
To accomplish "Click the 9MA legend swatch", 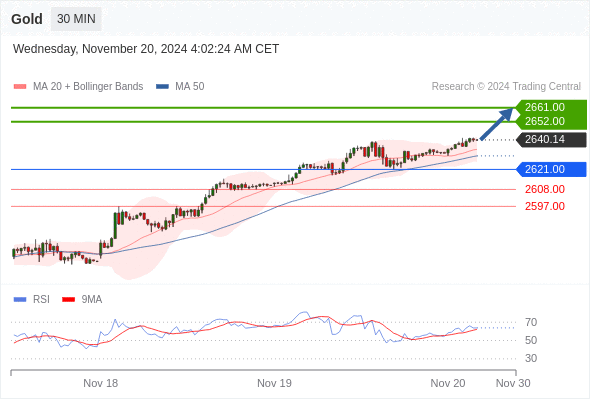I will [68, 300].
